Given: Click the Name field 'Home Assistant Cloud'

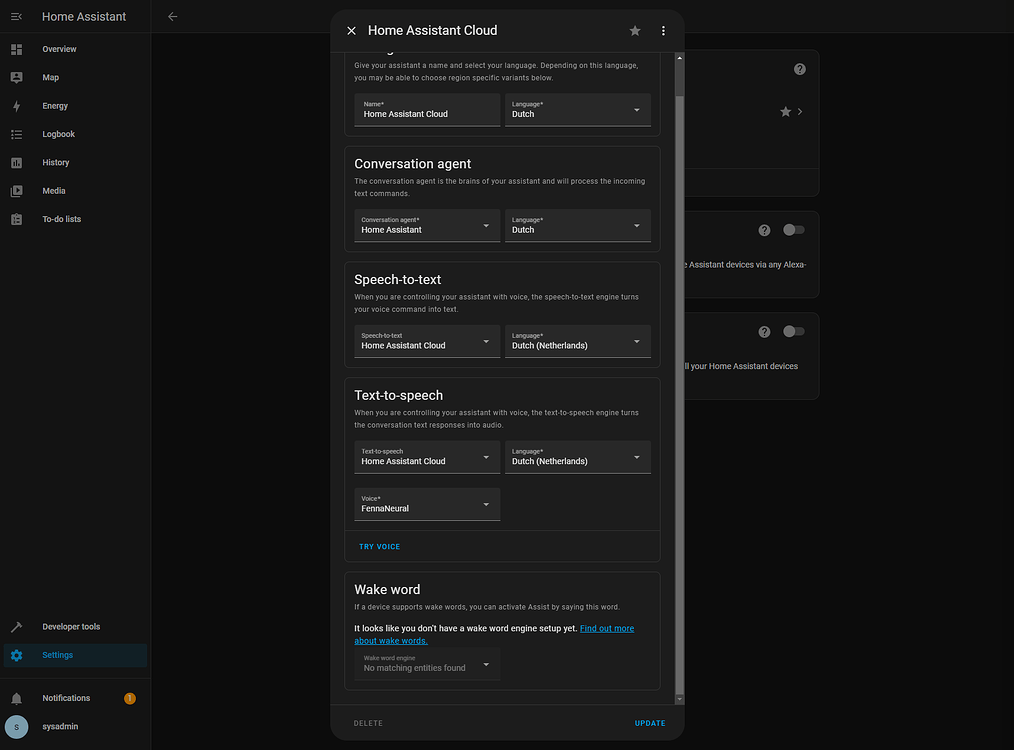Looking at the screenshot, I should (427, 110).
